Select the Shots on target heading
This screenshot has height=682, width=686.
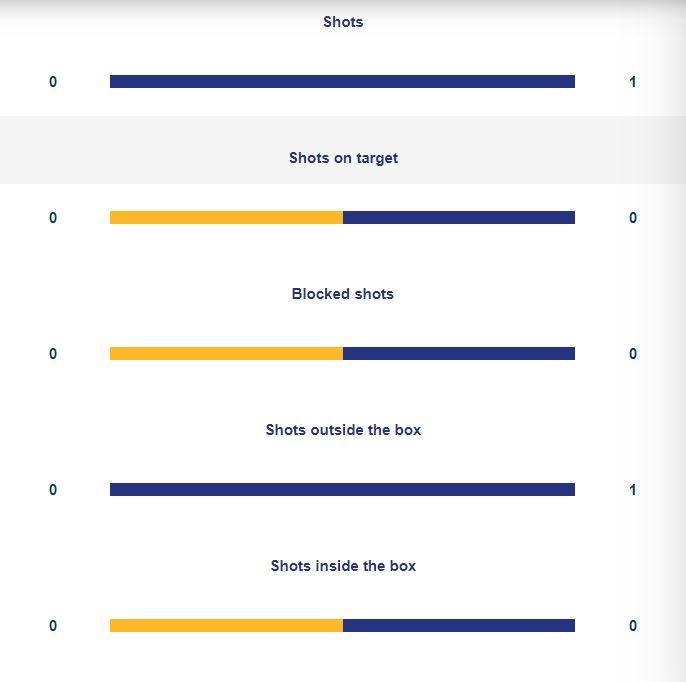coord(343,158)
